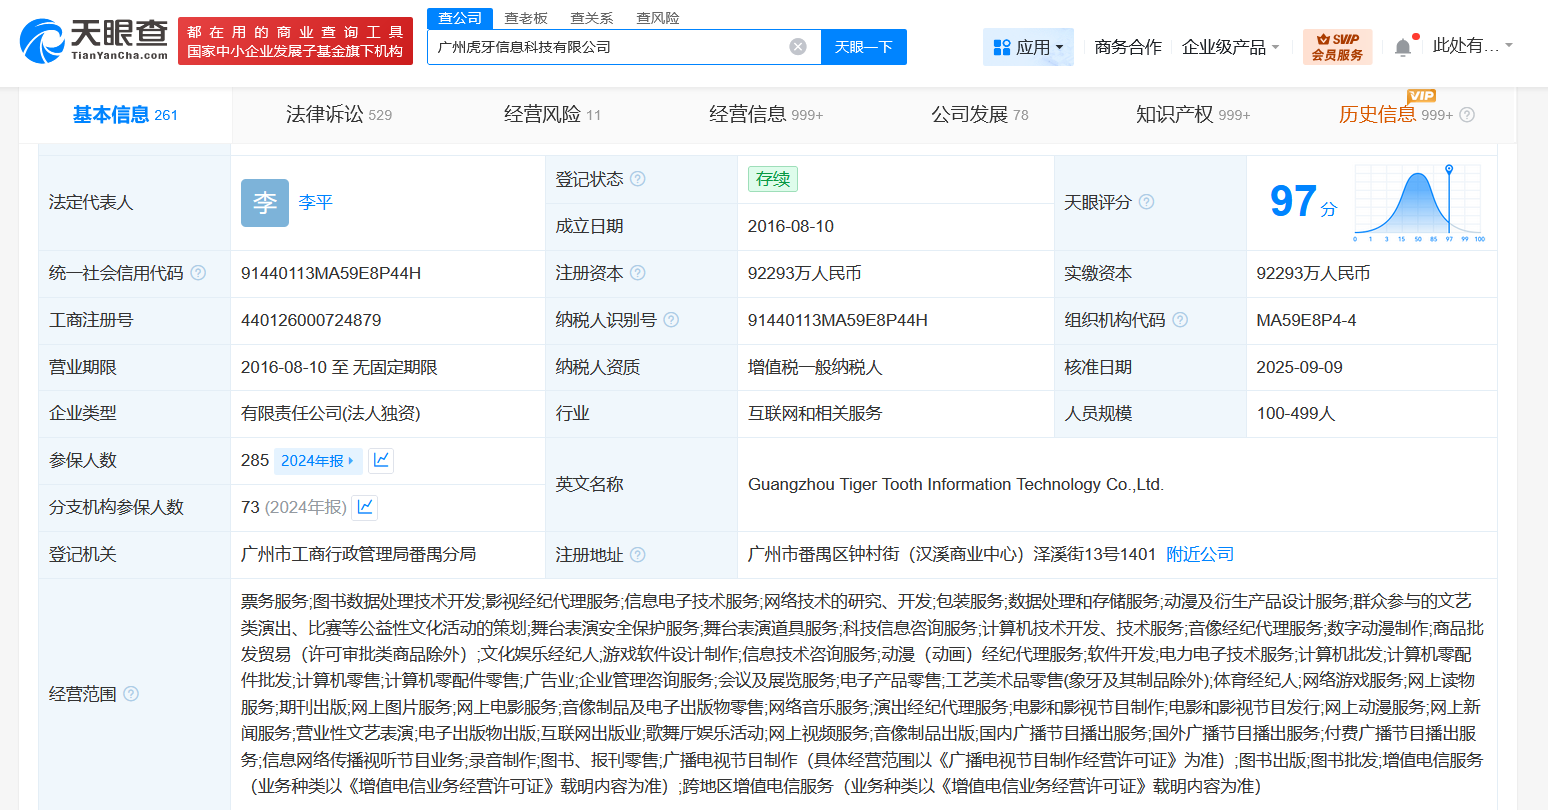
Task: Open the notification bell
Action: [1403, 47]
